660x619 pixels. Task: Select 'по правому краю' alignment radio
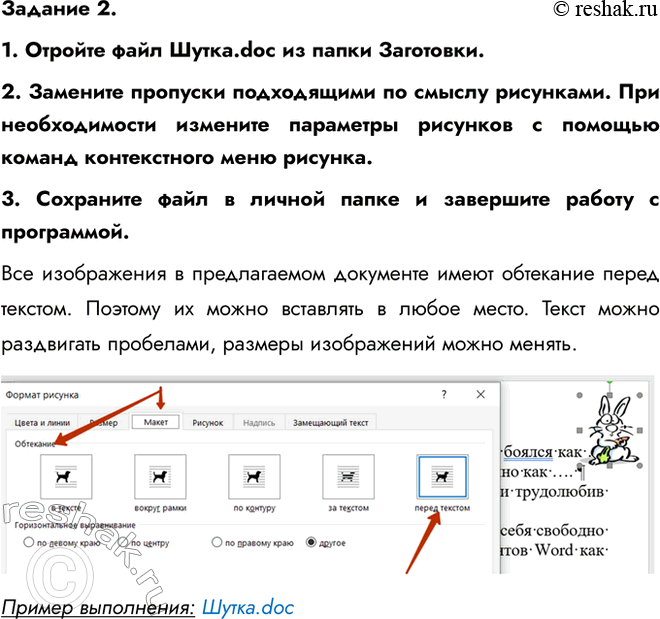tap(217, 543)
